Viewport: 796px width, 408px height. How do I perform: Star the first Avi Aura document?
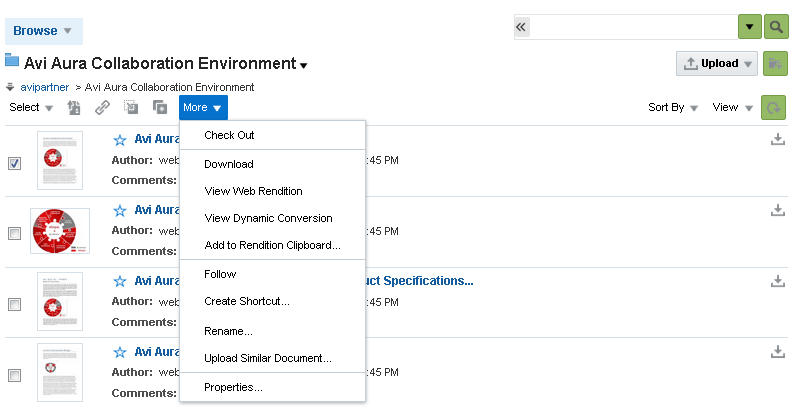point(120,140)
